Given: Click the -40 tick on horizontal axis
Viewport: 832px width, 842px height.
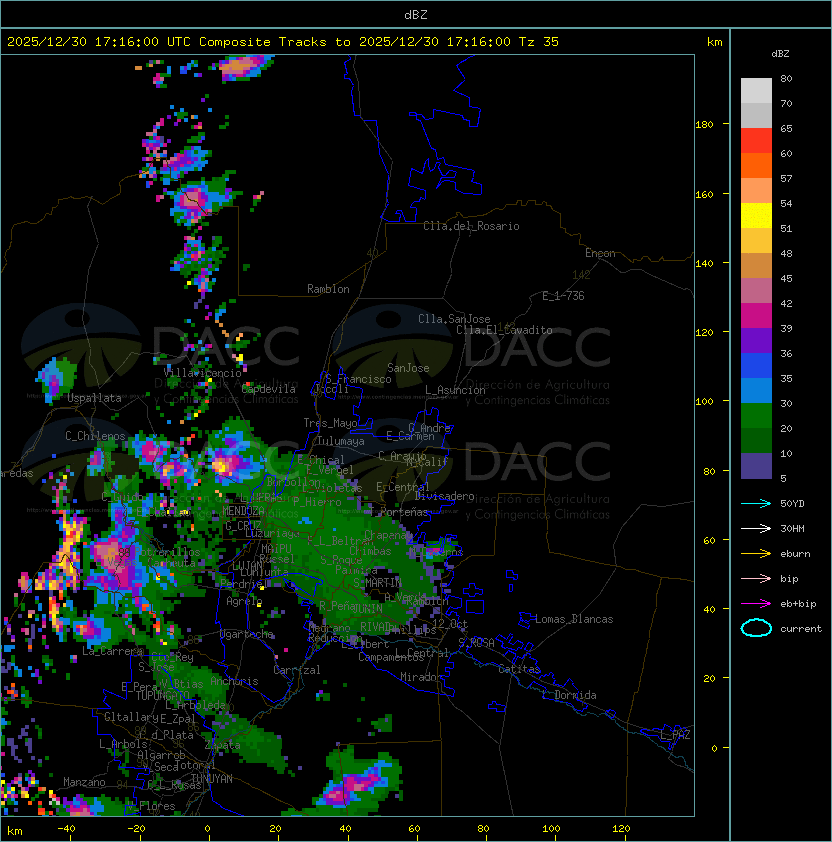Looking at the screenshot, I should [x=66, y=829].
